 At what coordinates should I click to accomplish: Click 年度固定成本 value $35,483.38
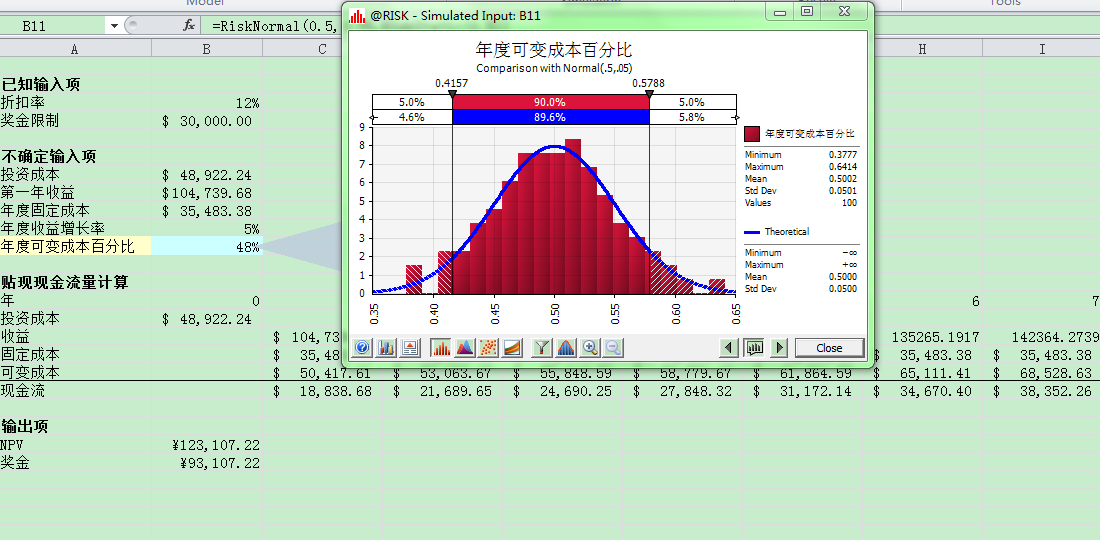pos(207,211)
